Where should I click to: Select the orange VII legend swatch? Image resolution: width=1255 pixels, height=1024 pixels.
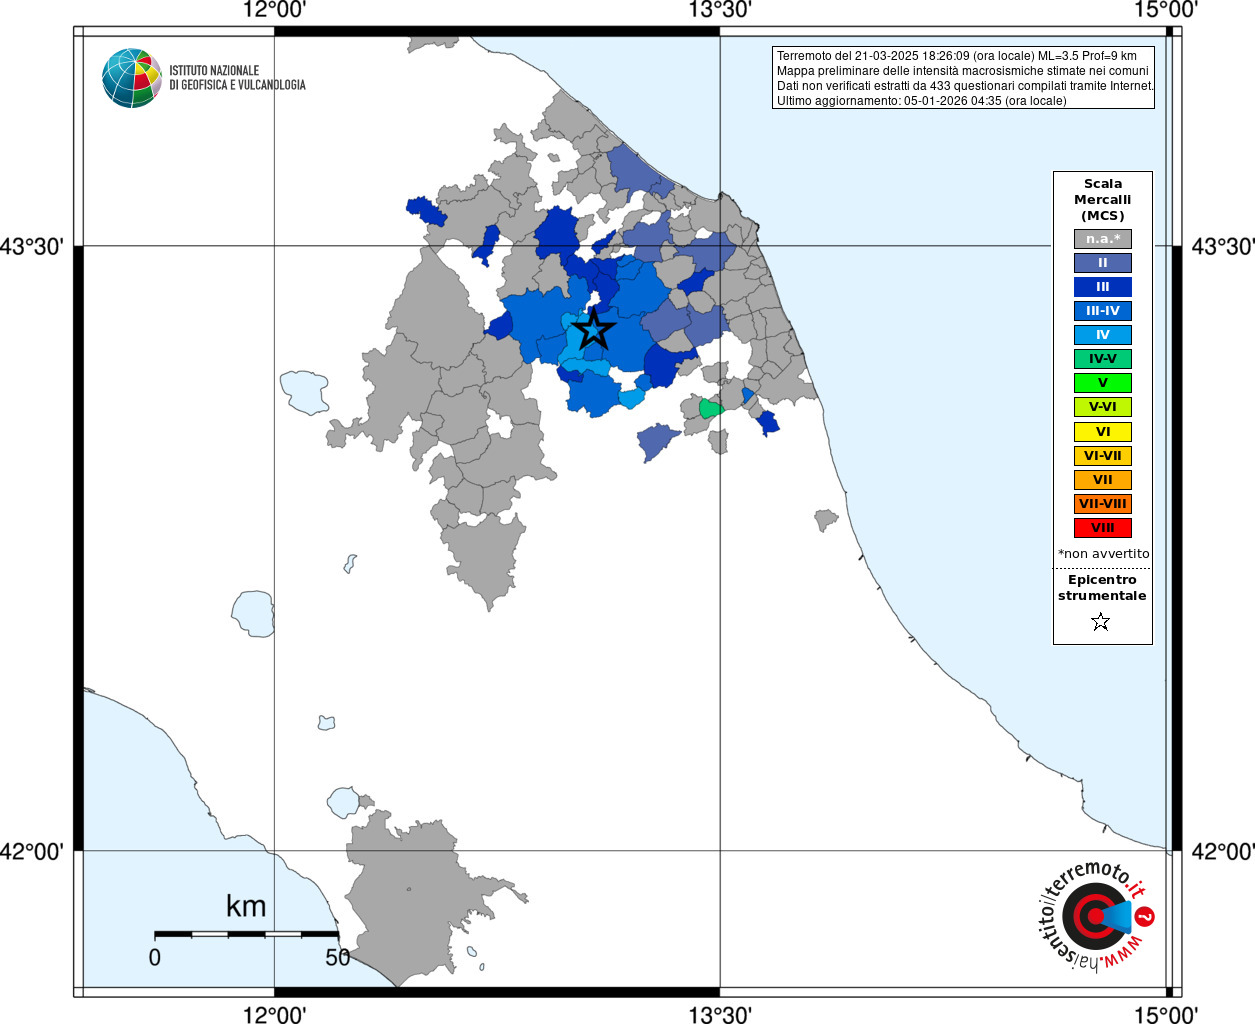click(1102, 480)
